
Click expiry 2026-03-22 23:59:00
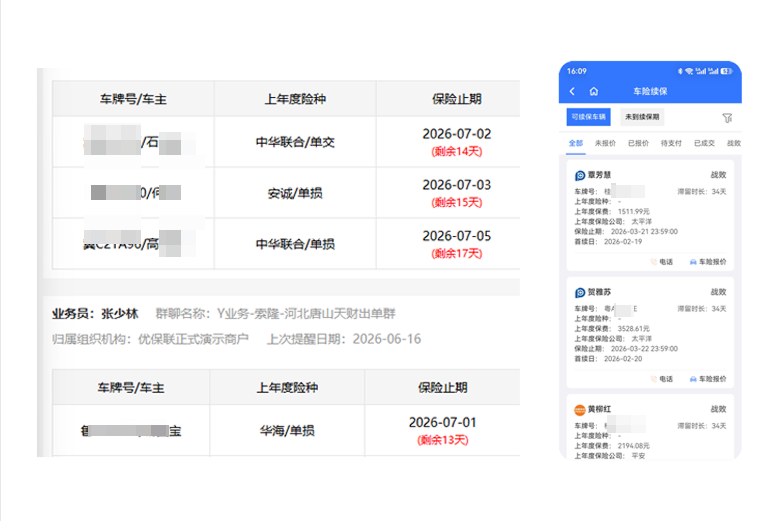pyautogui.click(x=644, y=349)
